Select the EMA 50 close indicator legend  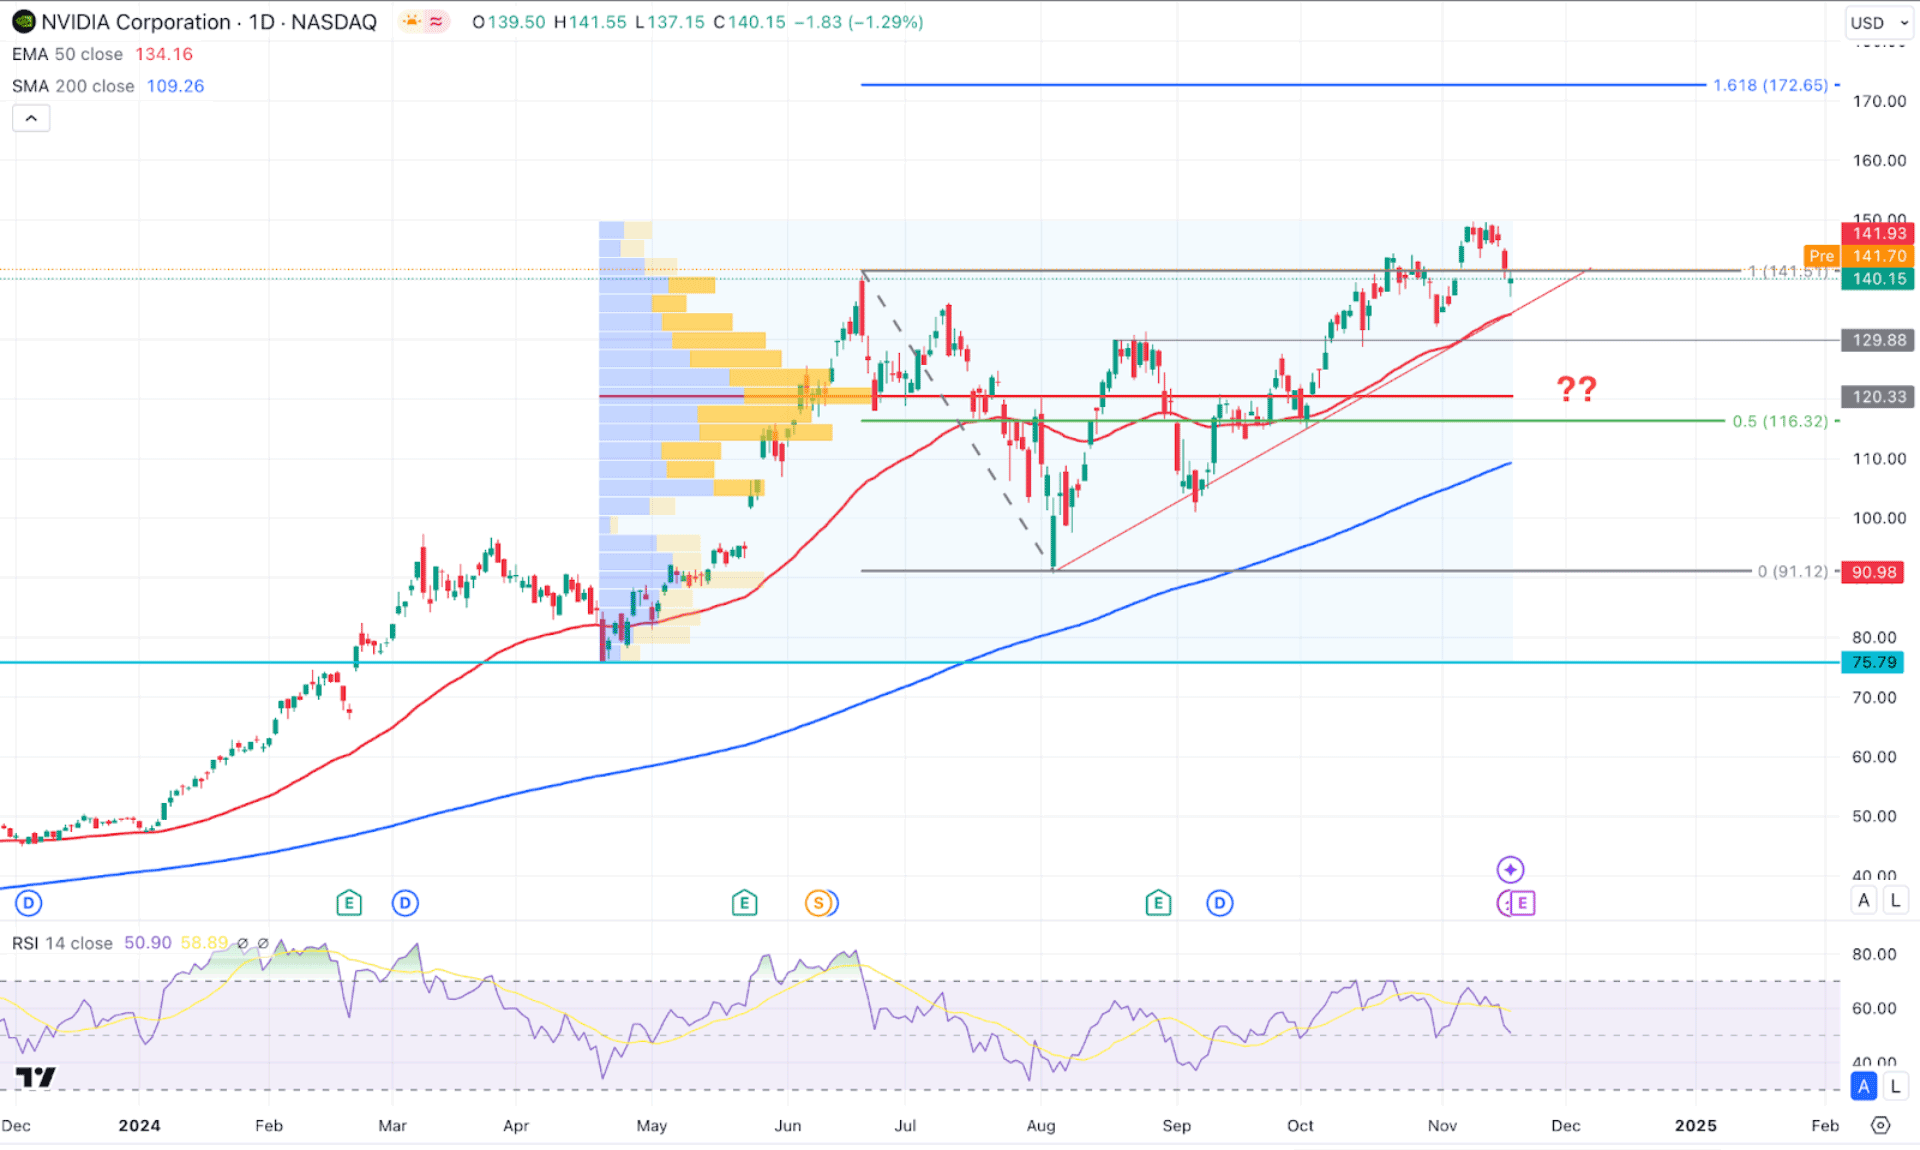[x=67, y=54]
